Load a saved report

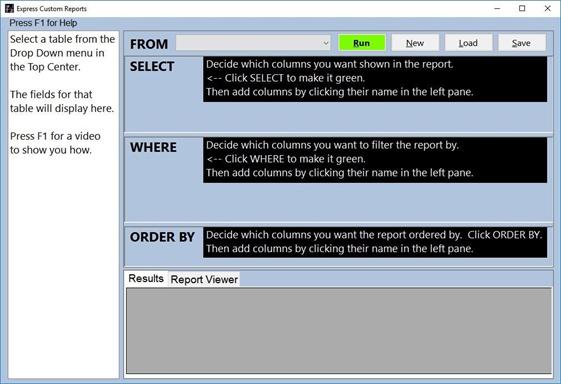[x=468, y=43]
